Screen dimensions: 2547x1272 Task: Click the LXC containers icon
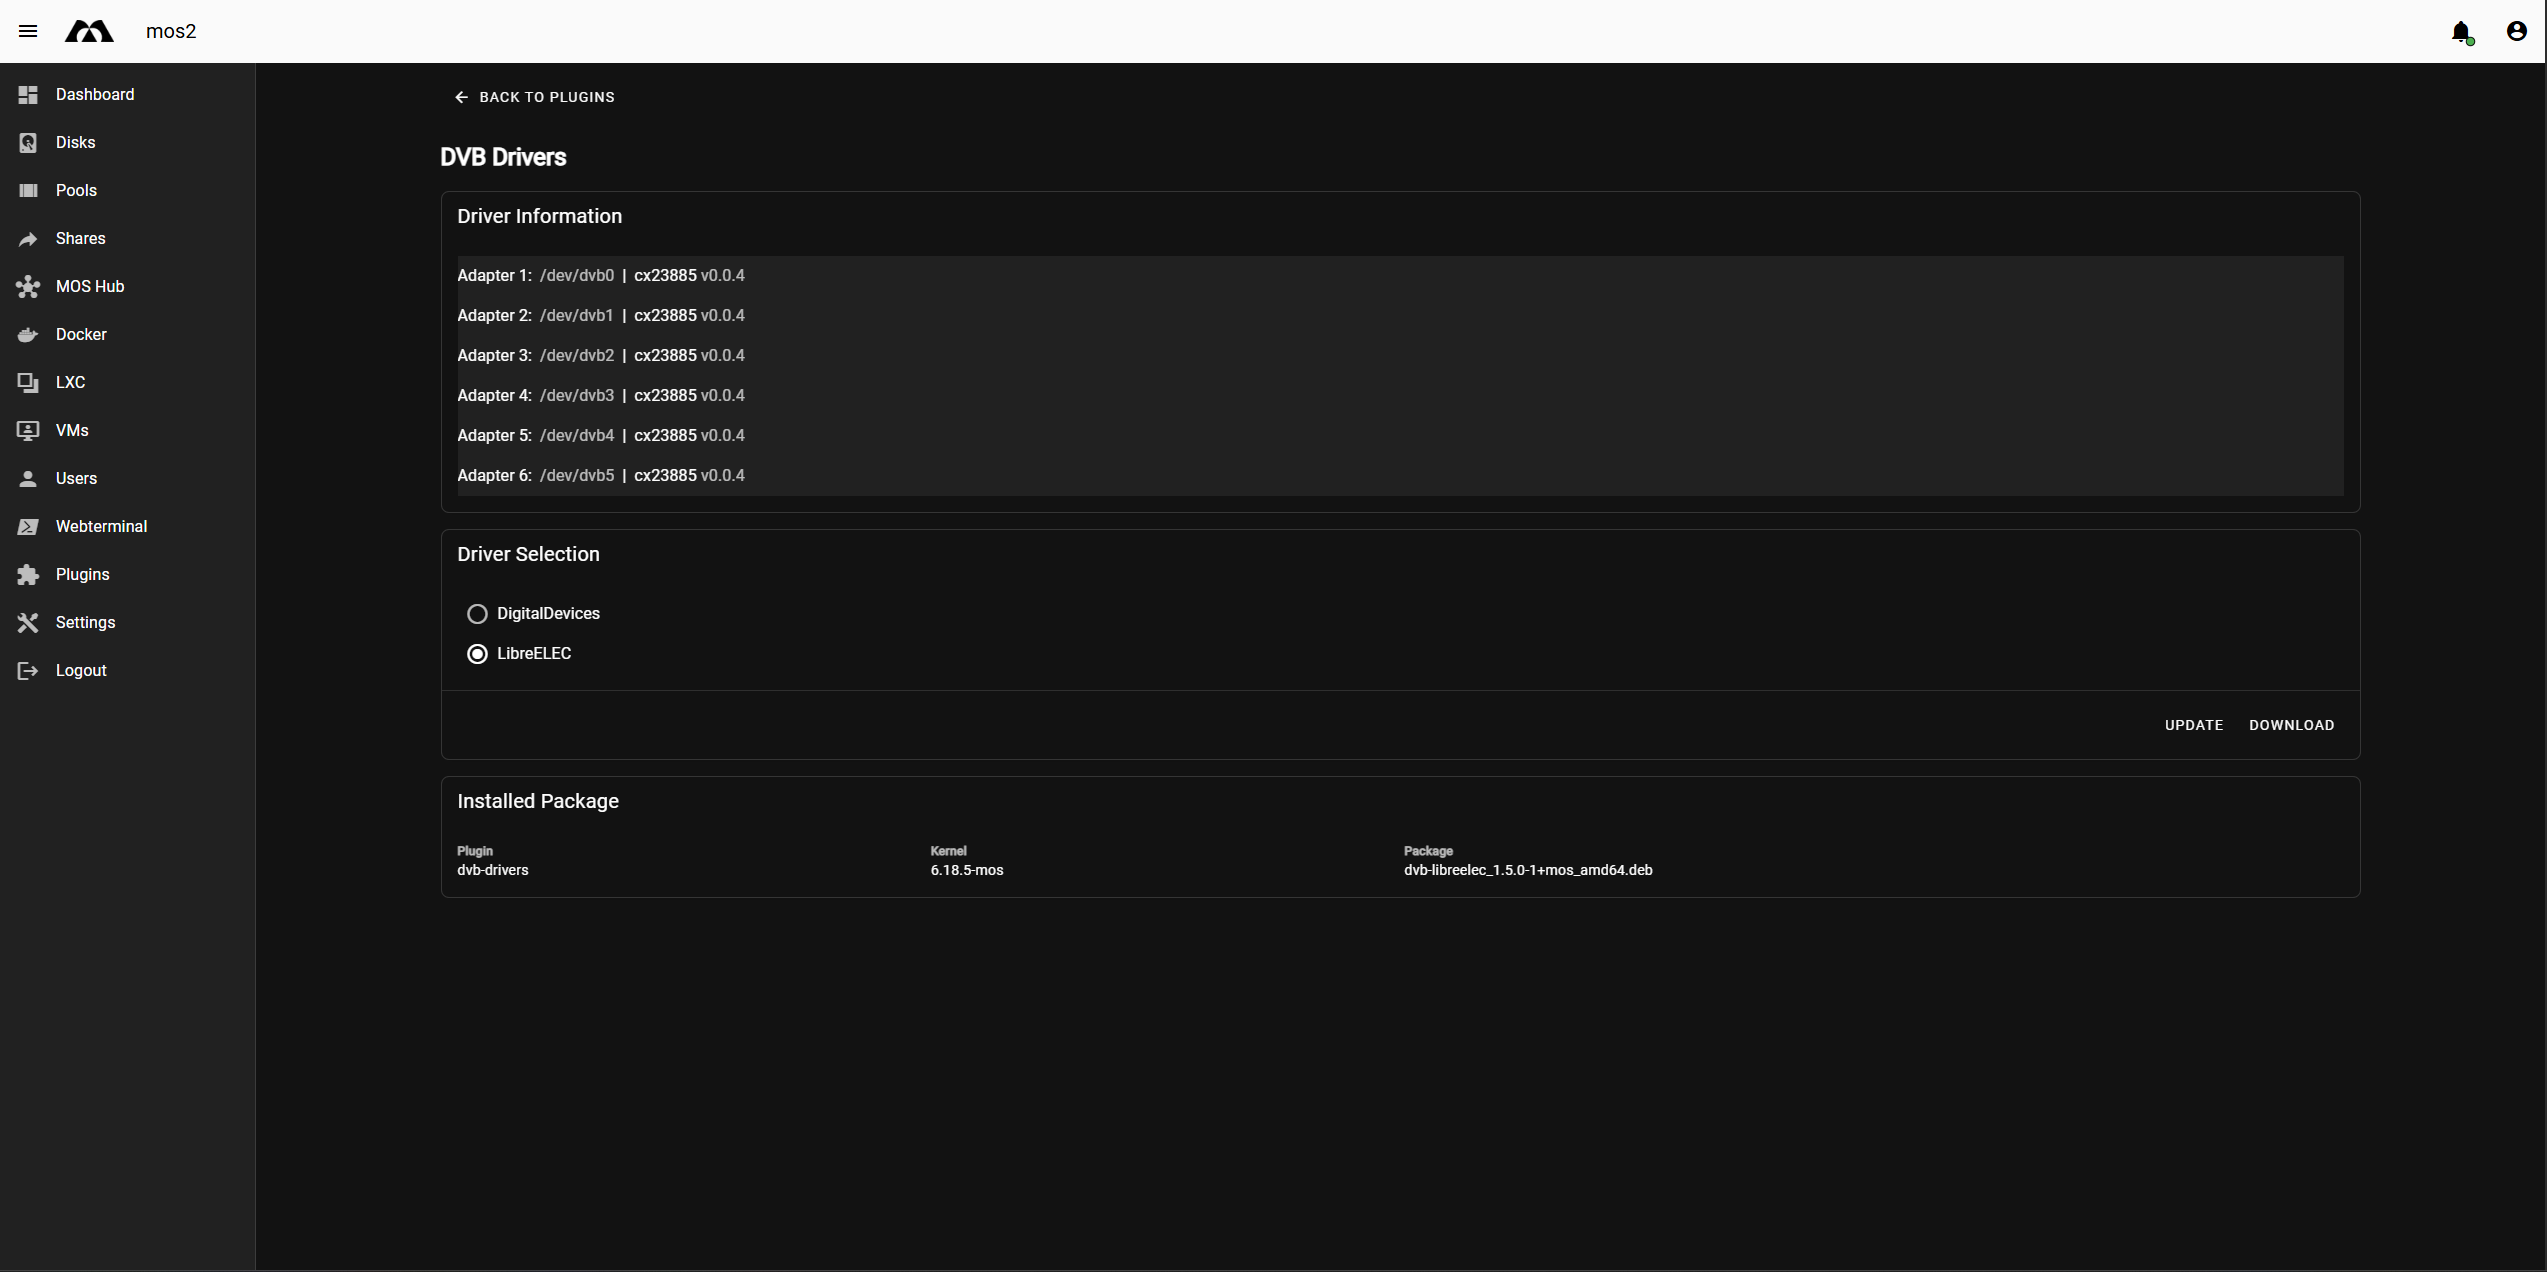point(28,382)
